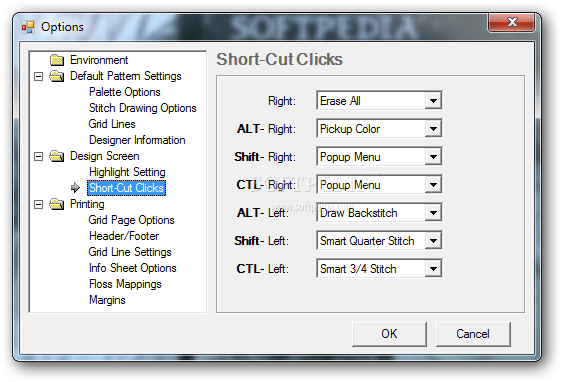Click the Environment folder icon
The width and height of the screenshot is (562, 382).
57,60
